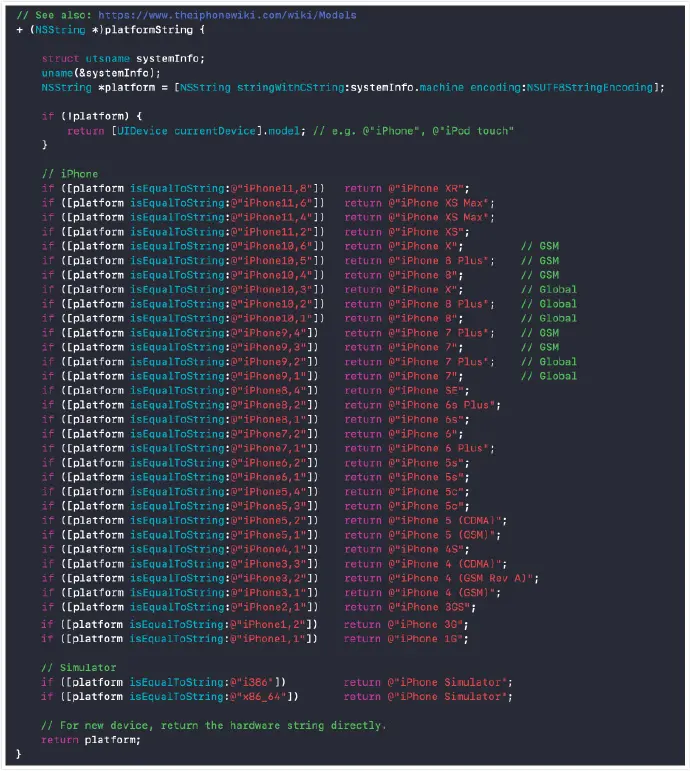Viewport: 690px width, 771px height.
Task: Click the @"iPhone 4S" return value
Action: pos(426,550)
